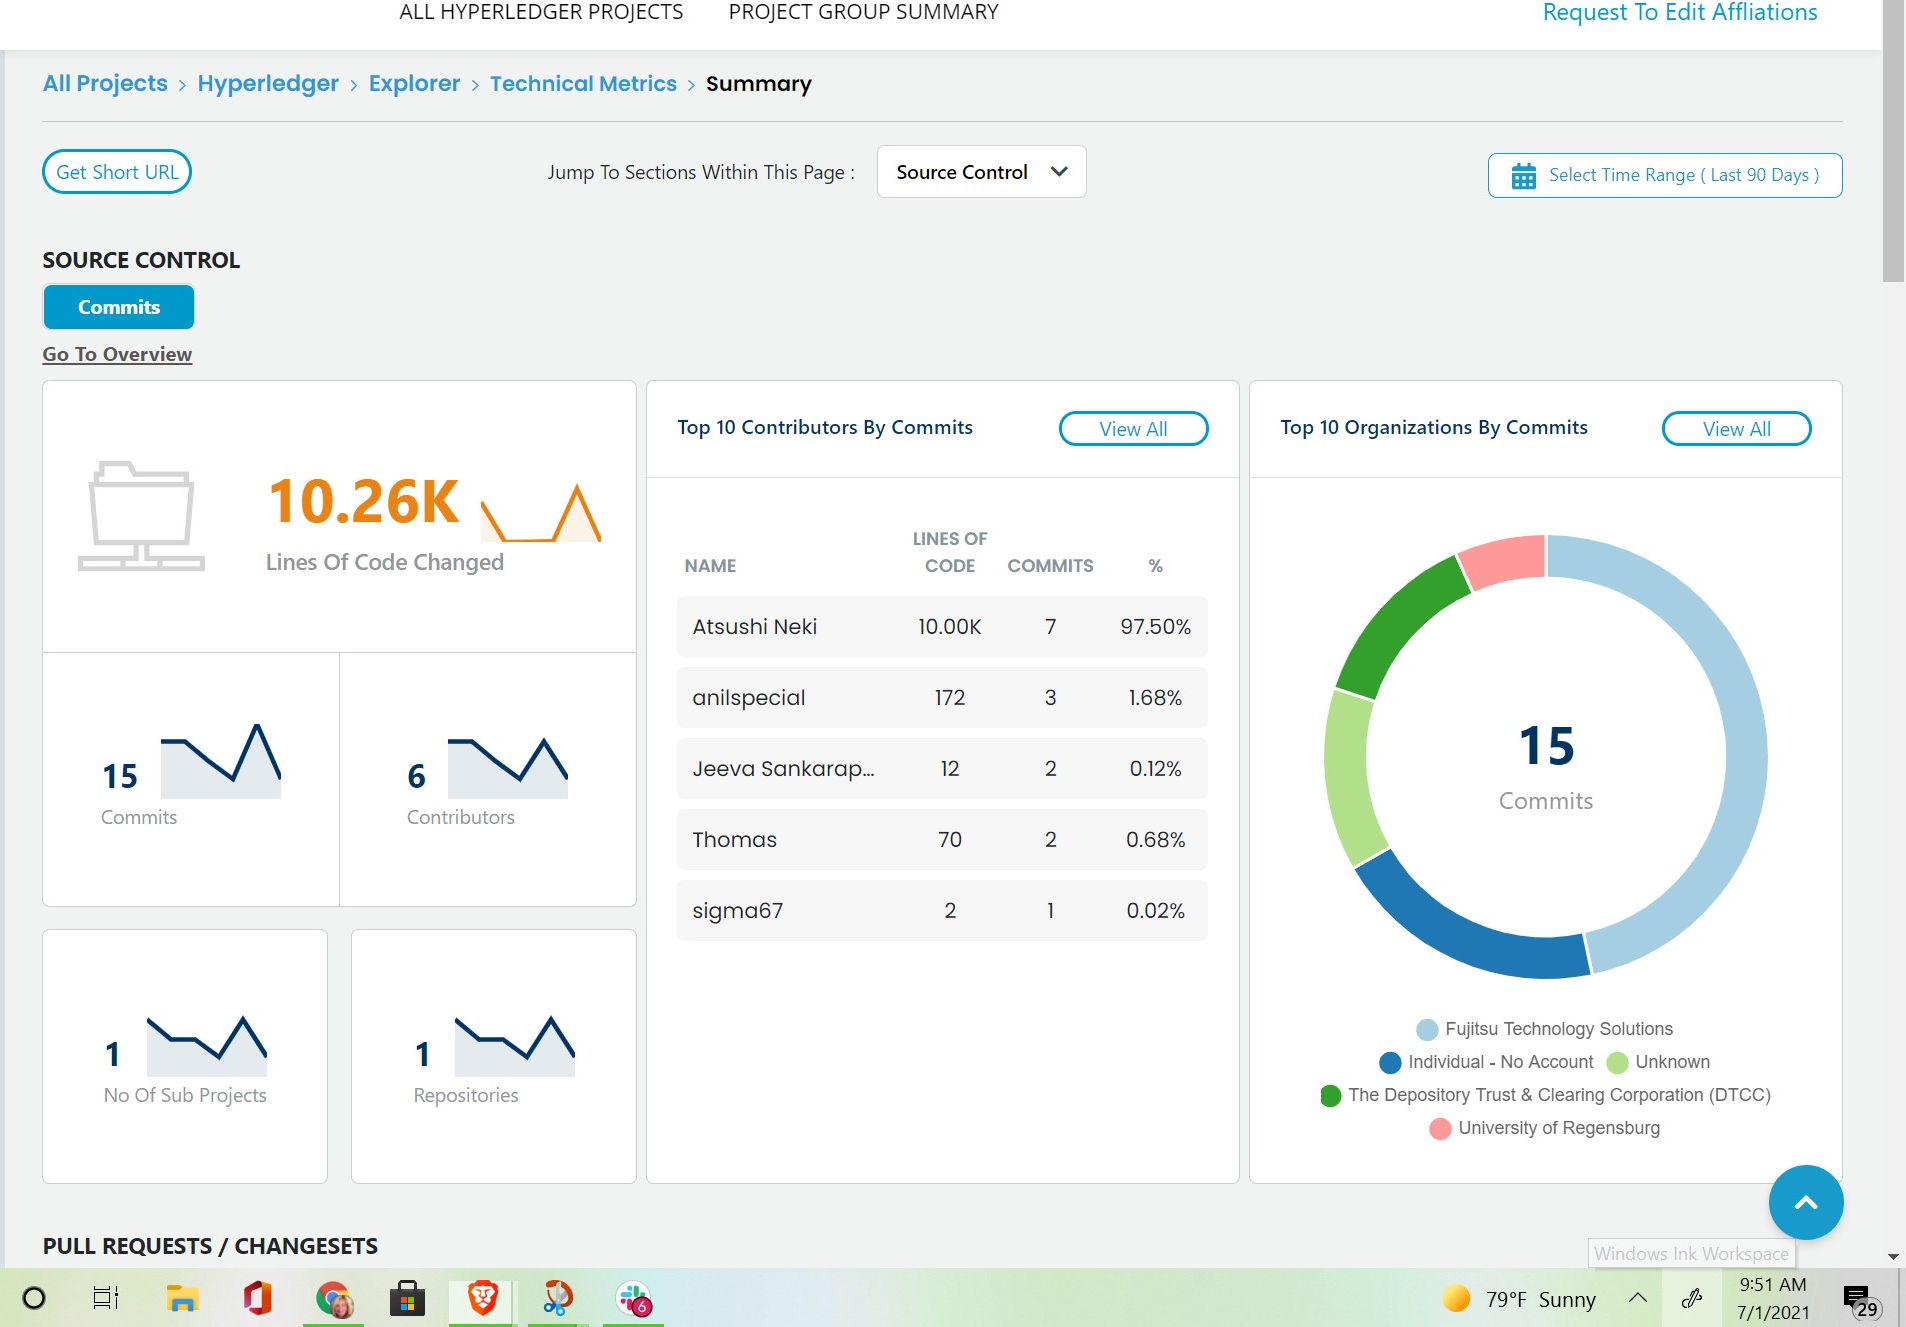Open Slack from the taskbar
Screen dimensions: 1906x1327
[634, 1299]
